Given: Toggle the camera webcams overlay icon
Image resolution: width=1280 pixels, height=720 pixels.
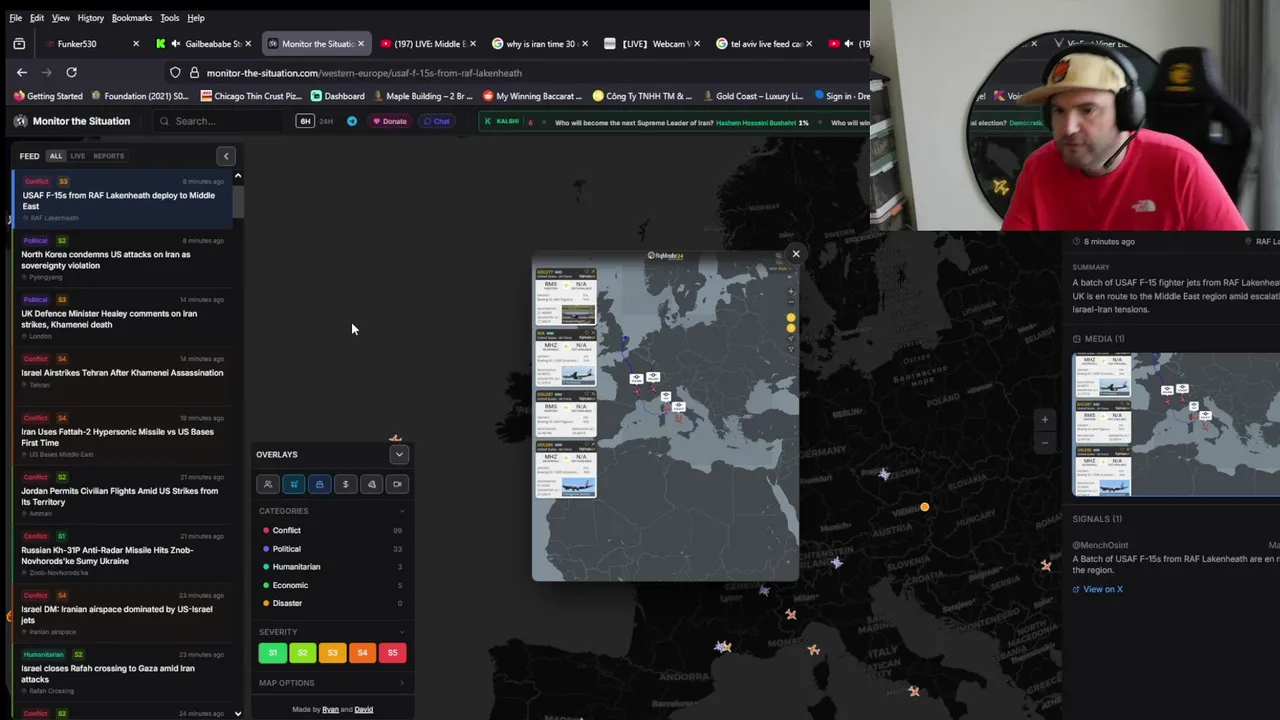Looking at the screenshot, I should coord(397,484).
